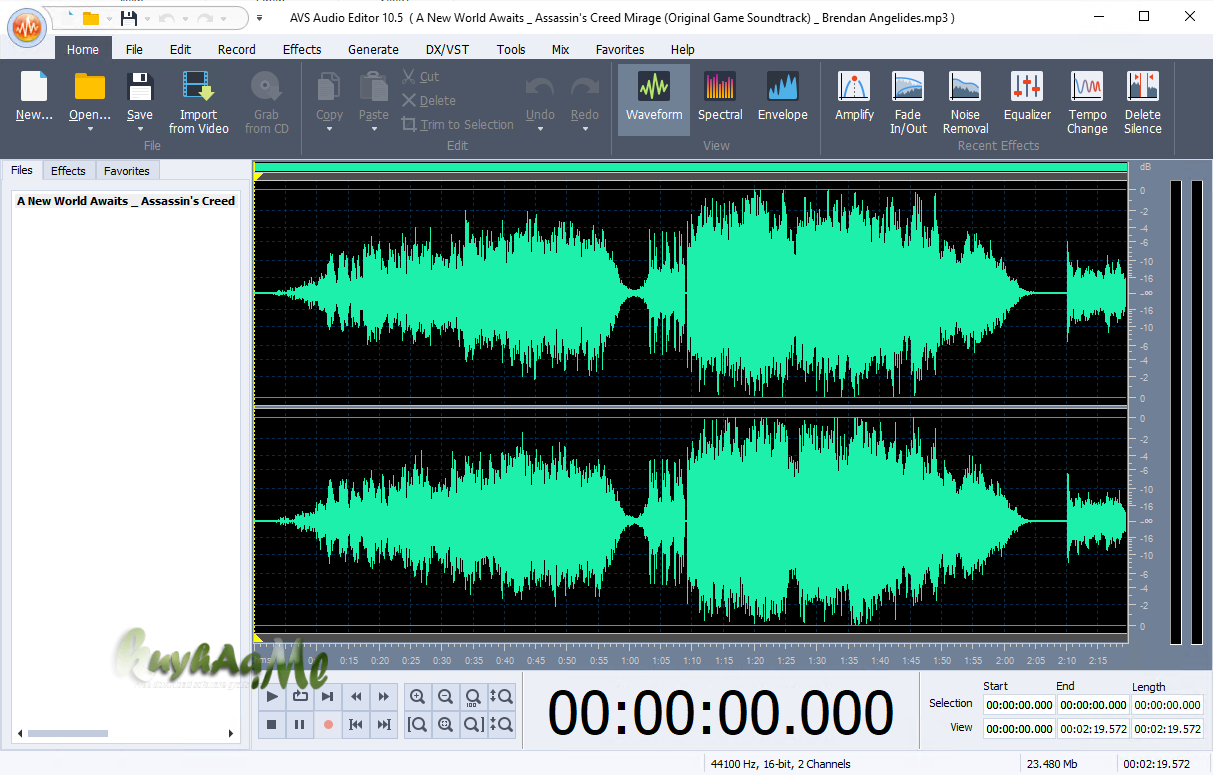
Task: Switch to the Favorites side panel tab
Action: [x=127, y=171]
